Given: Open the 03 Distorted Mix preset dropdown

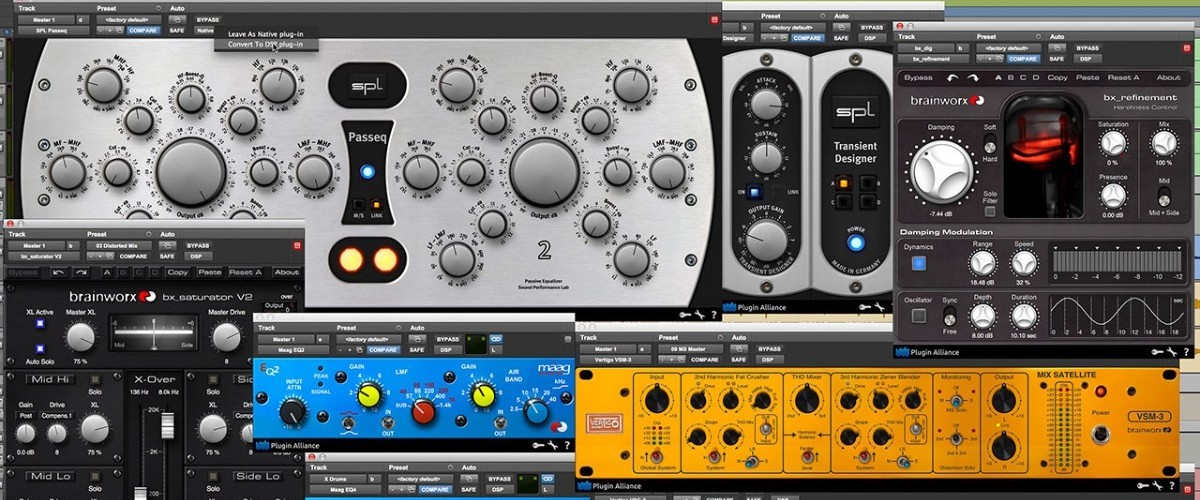Looking at the screenshot, I should (x=119, y=245).
